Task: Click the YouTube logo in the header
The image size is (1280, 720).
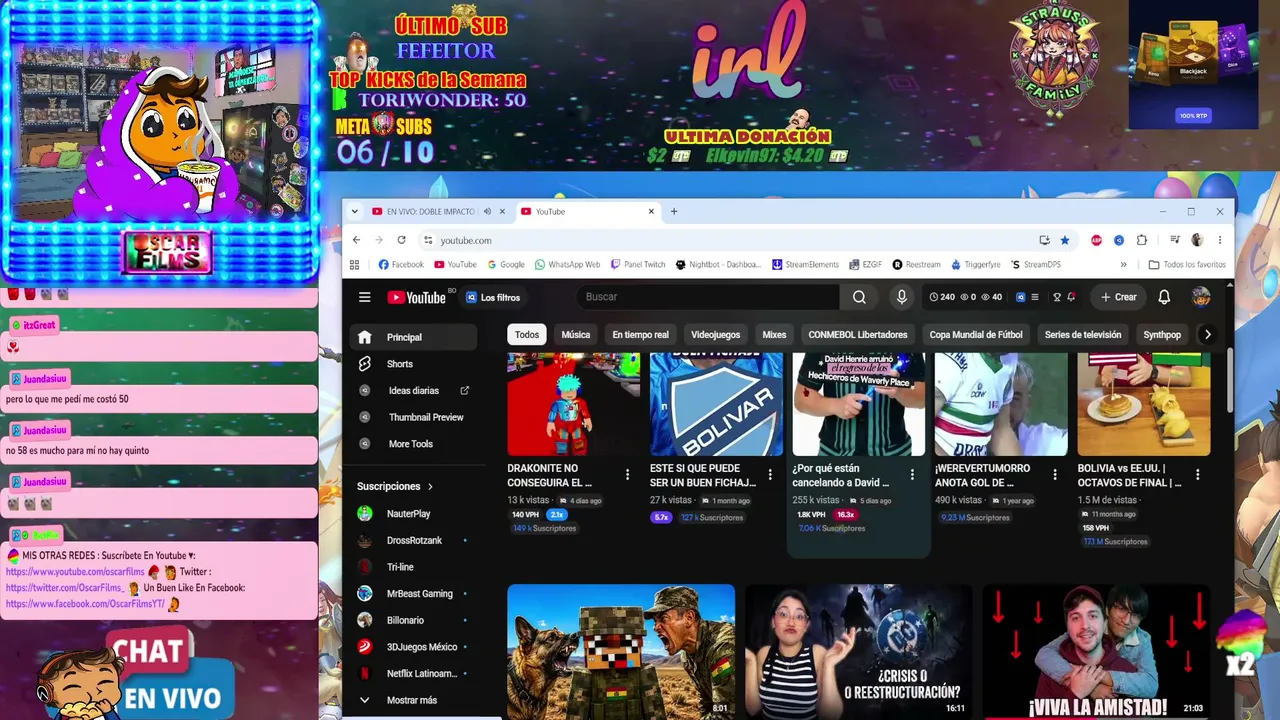Action: coord(417,297)
